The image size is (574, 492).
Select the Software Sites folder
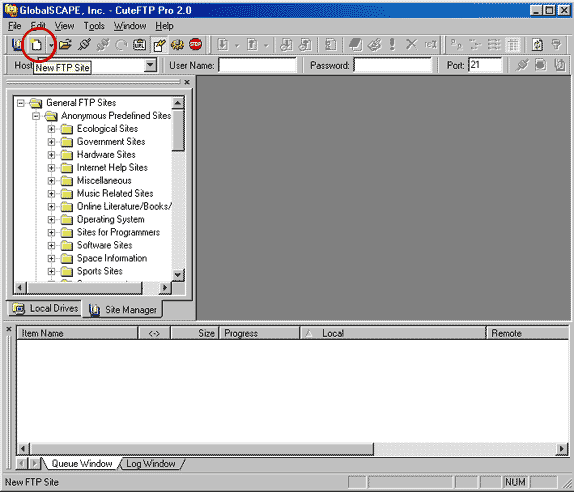point(104,245)
